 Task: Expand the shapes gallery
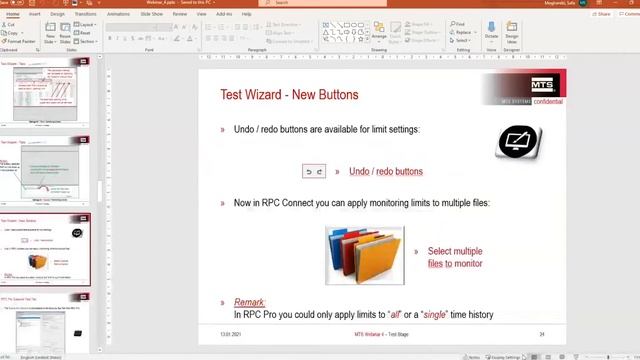point(367,40)
